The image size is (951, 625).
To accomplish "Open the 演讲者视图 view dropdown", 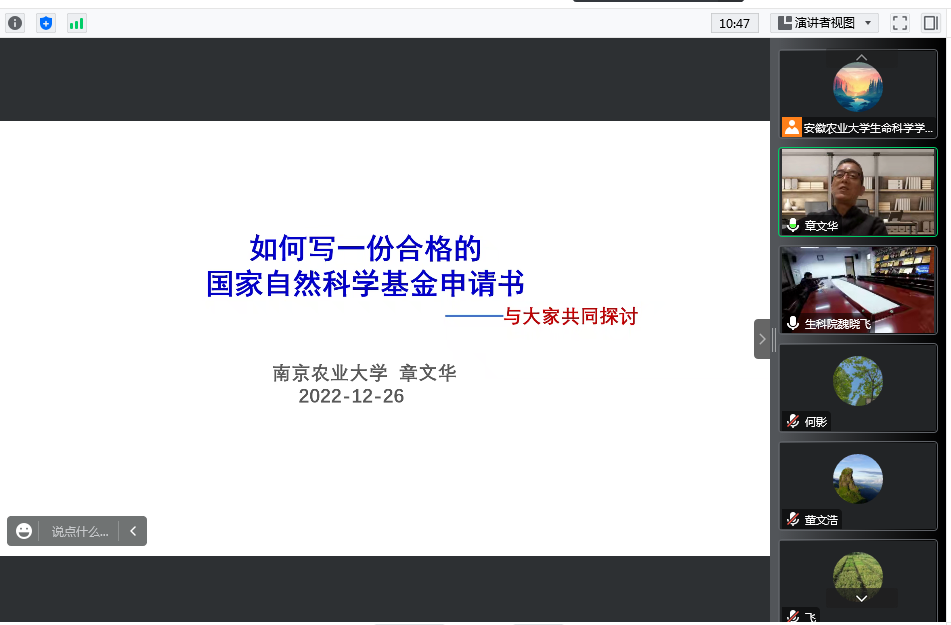I will 824,23.
